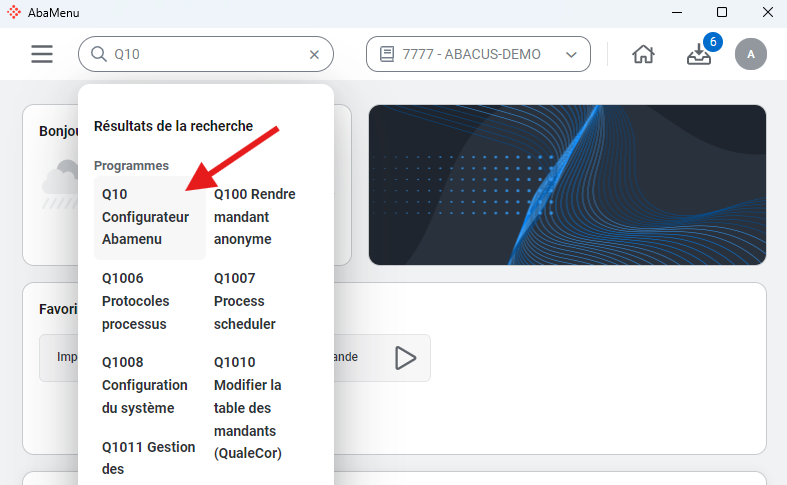Select Q100 Rendre mandant anonyme
Screen dimensions: 787x485
(256, 217)
